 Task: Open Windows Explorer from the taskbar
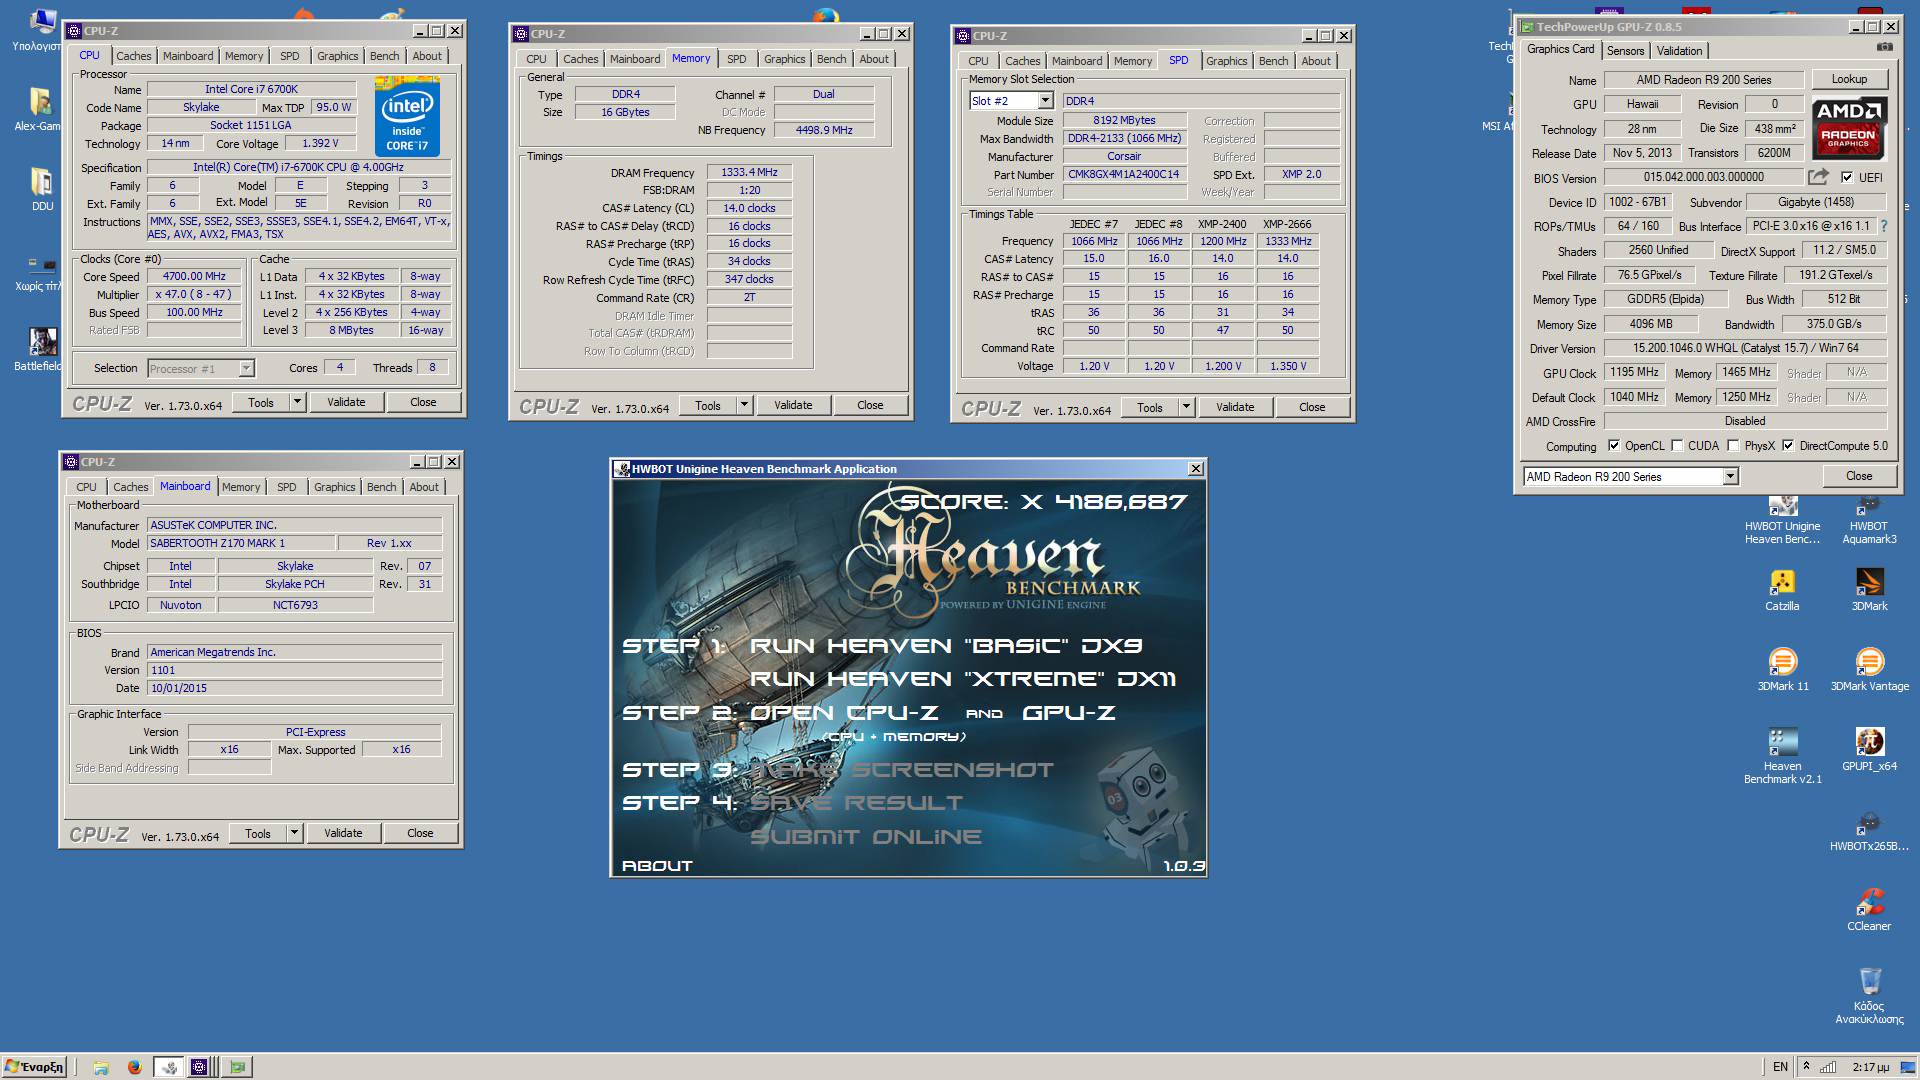100,1067
